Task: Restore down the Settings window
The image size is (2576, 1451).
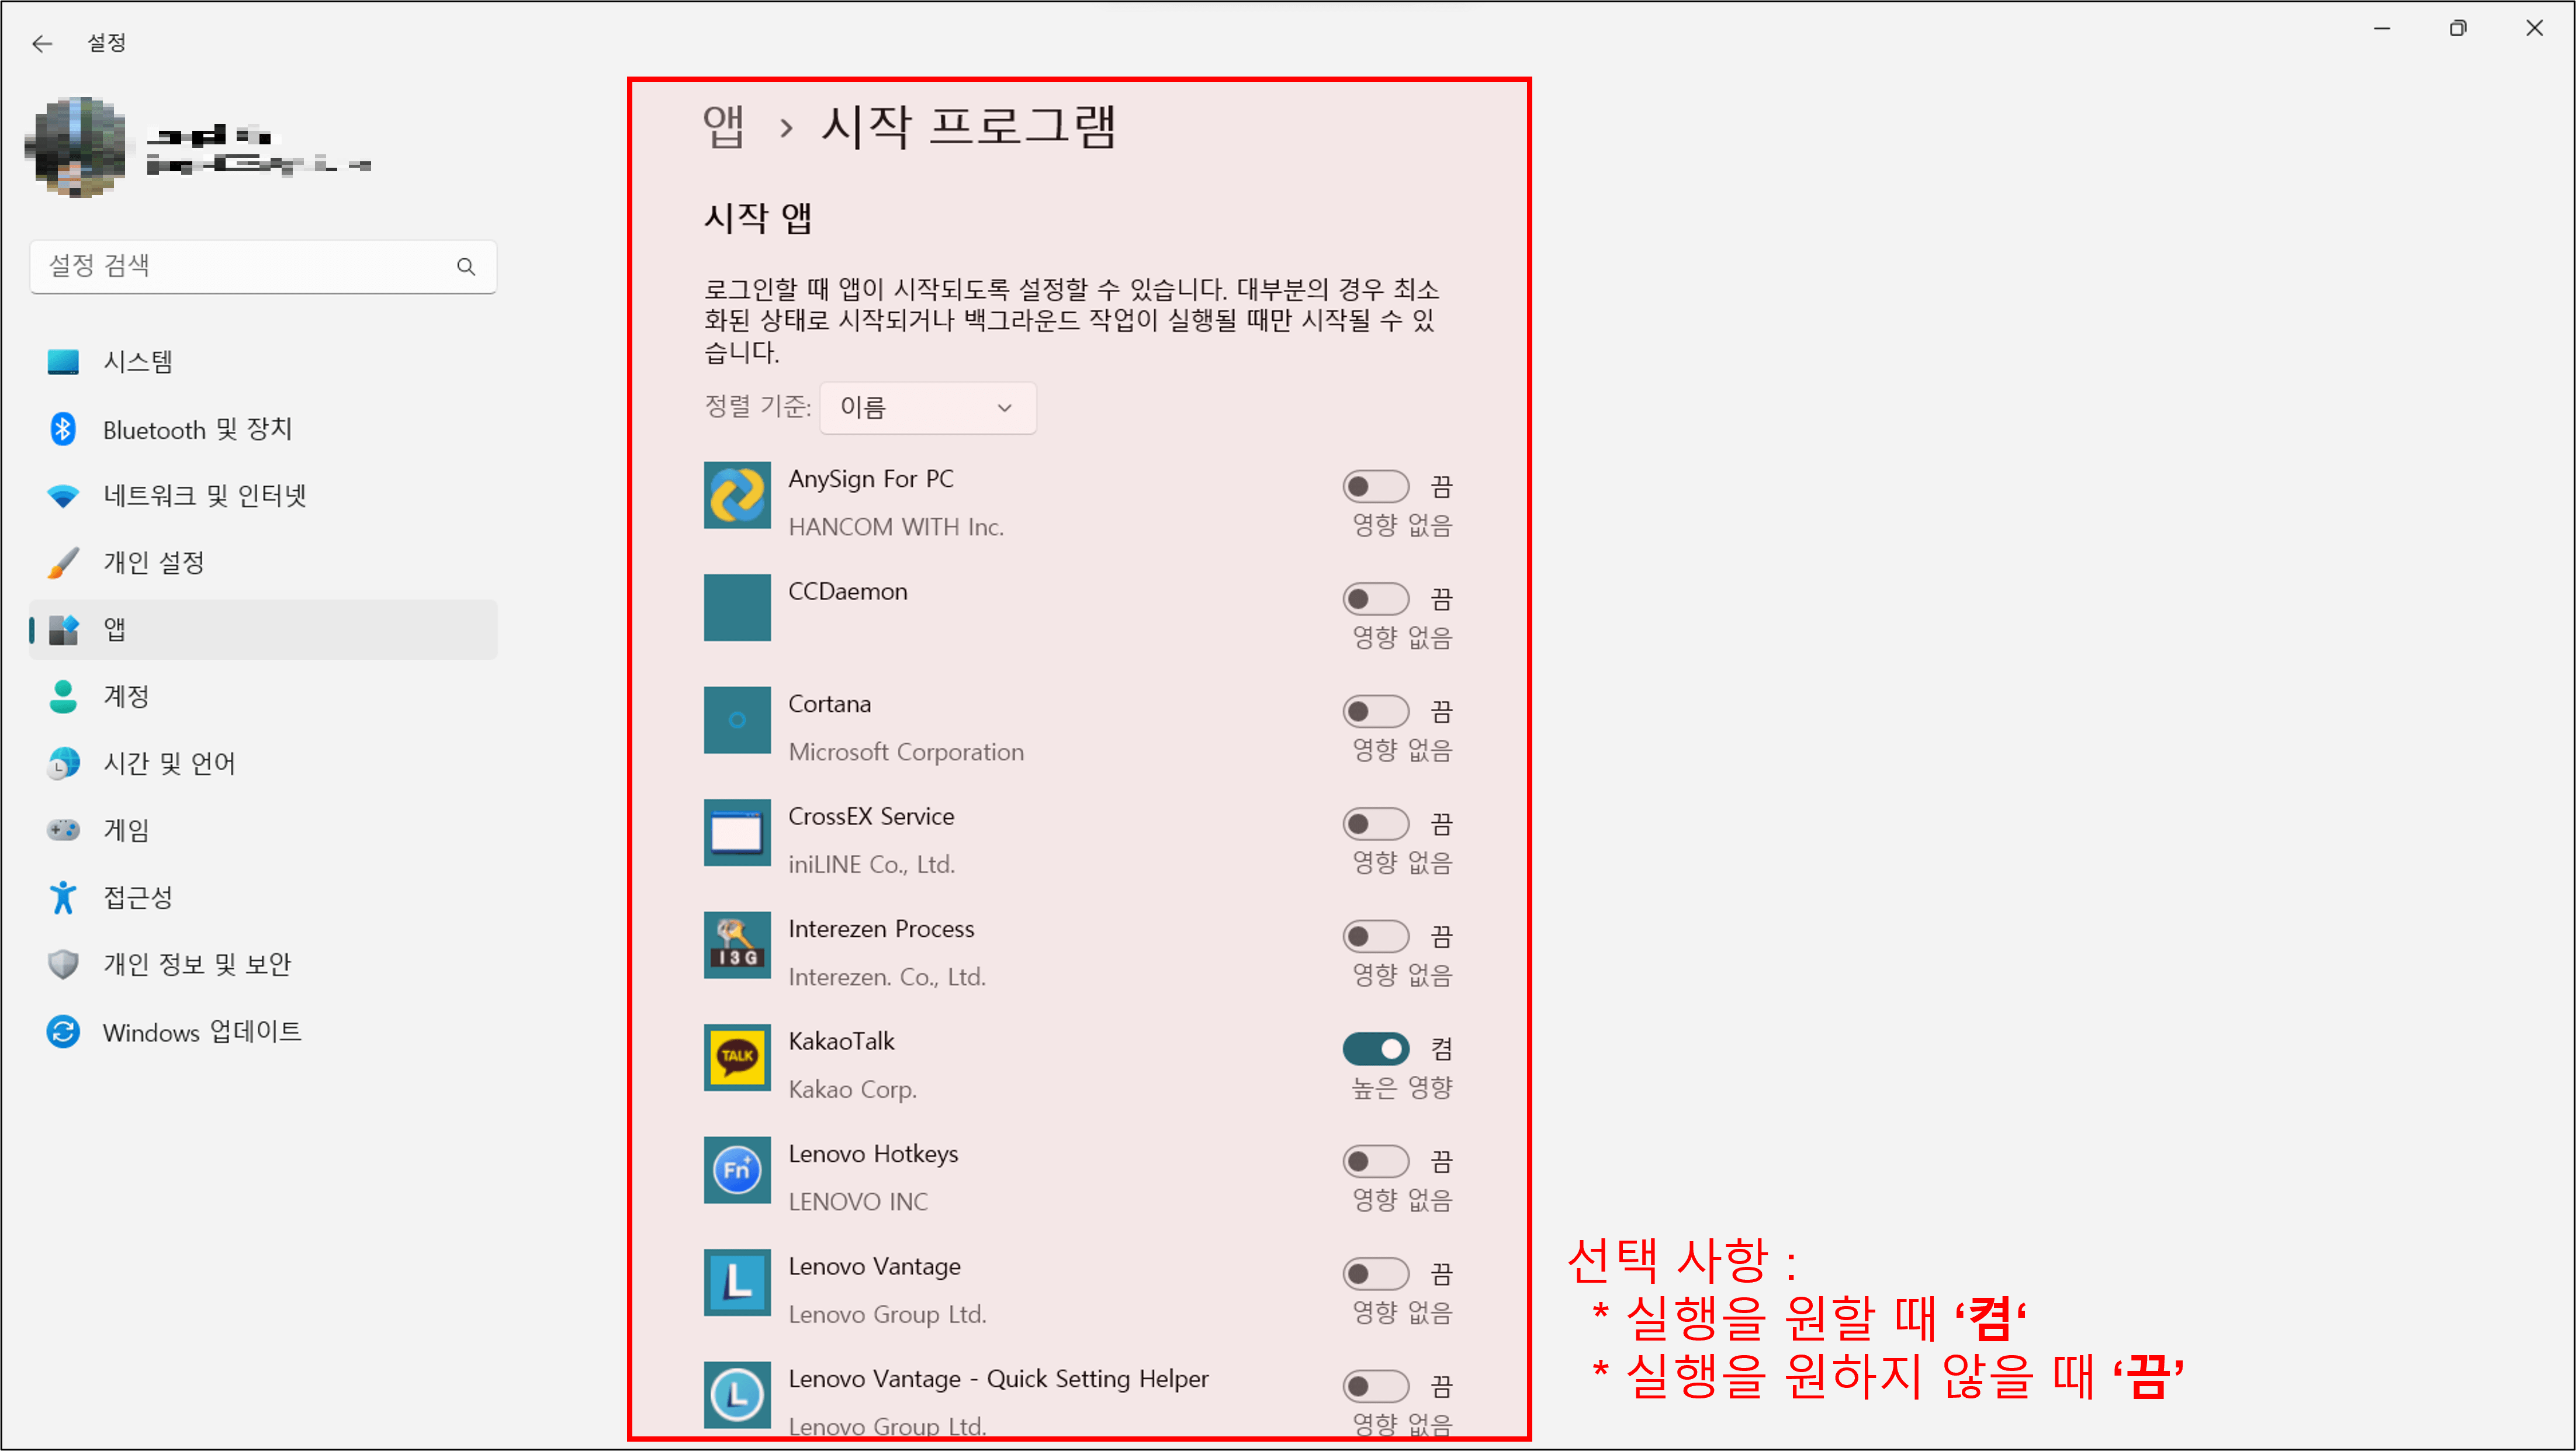Action: (x=2458, y=28)
